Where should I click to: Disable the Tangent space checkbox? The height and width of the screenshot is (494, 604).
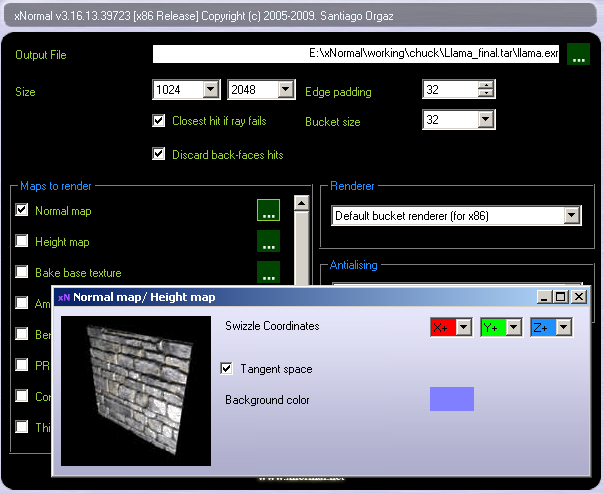point(227,369)
